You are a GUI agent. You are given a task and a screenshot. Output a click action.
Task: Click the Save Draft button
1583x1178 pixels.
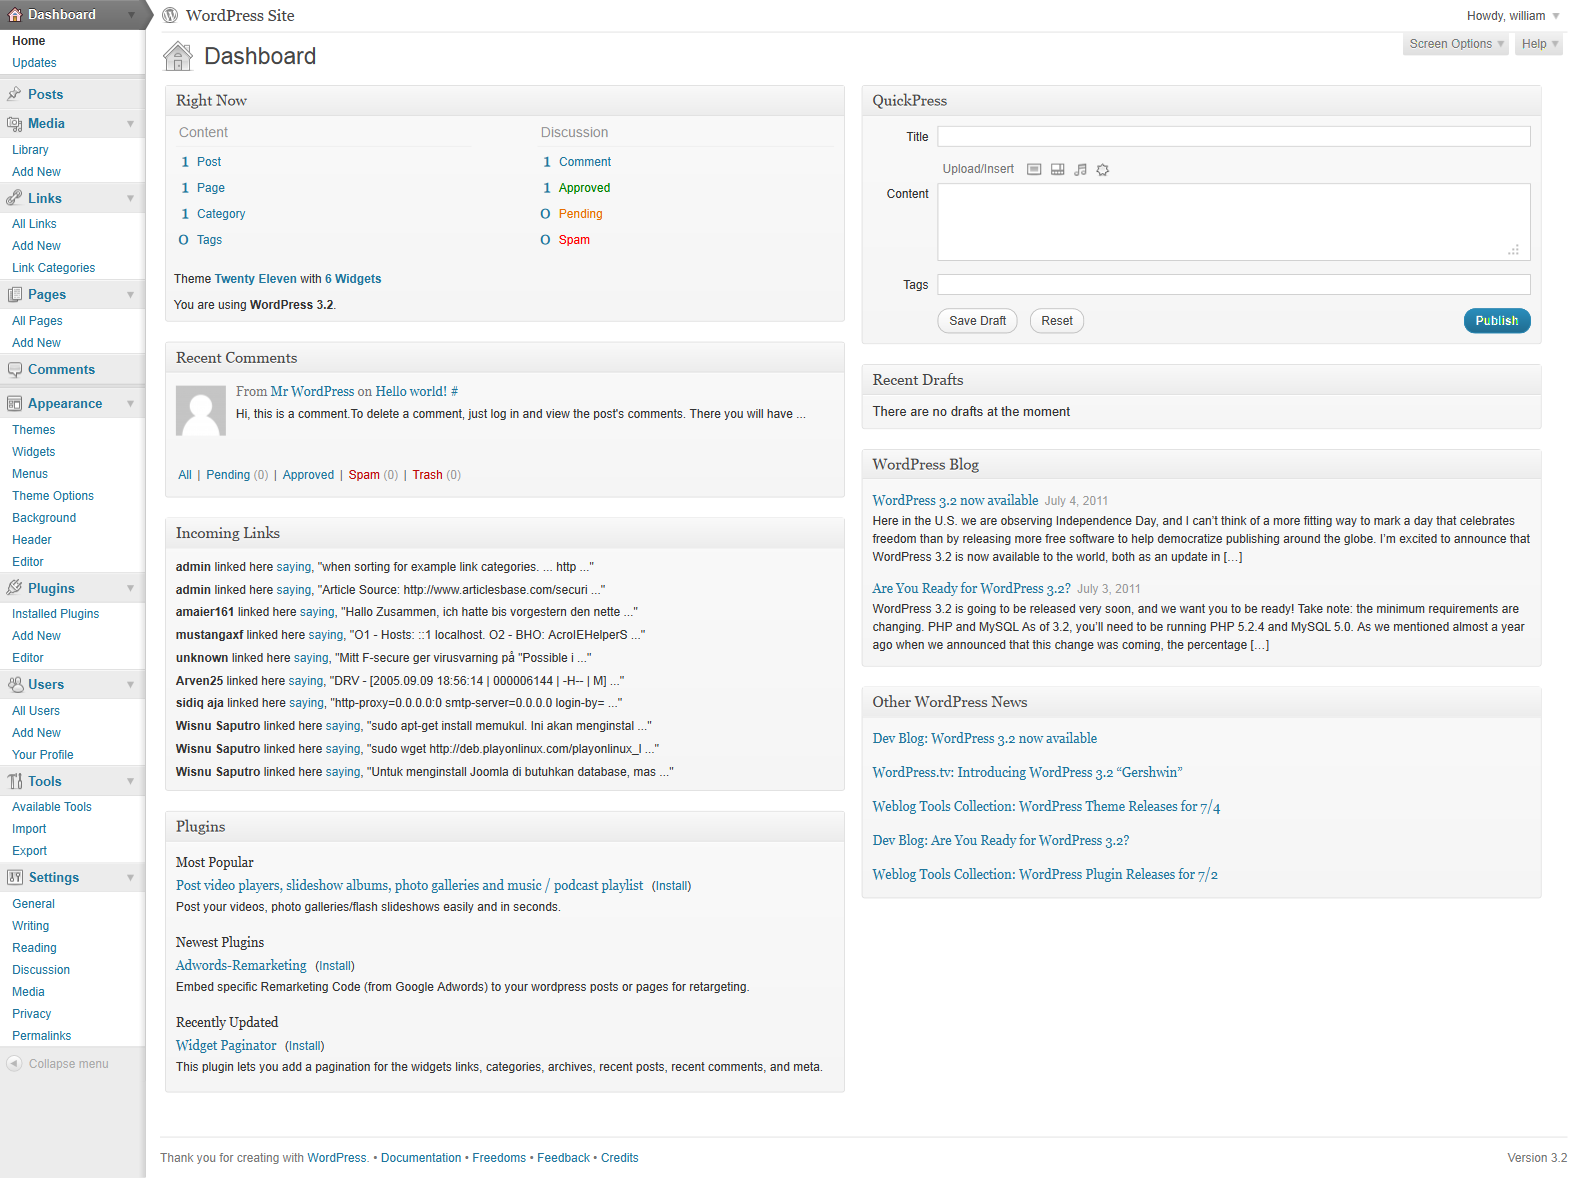coord(977,321)
